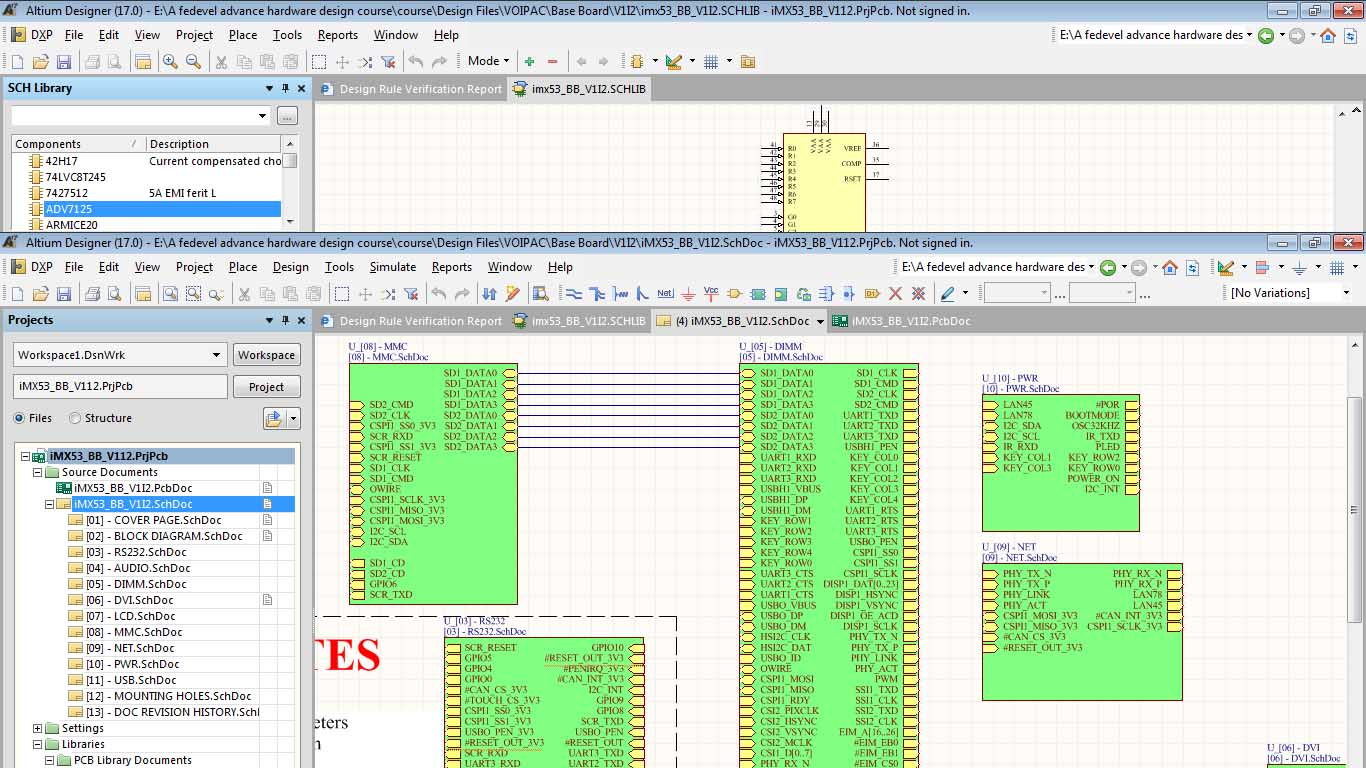1366x768 pixels.
Task: Click the Place Net Label icon
Action: [665, 294]
